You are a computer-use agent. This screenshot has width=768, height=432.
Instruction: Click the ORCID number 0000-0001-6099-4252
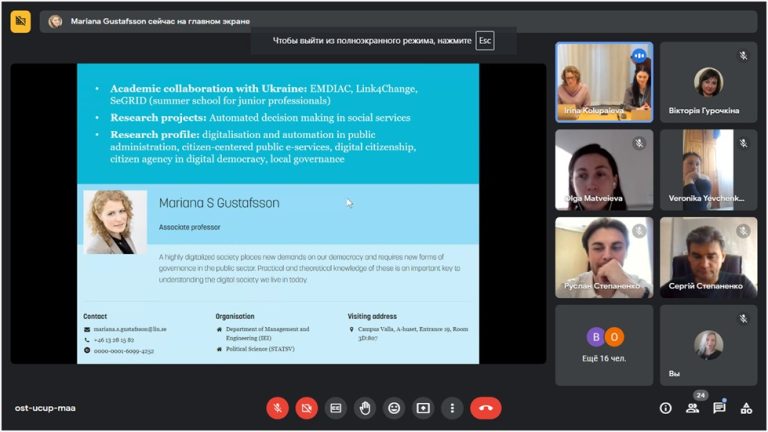(x=124, y=351)
